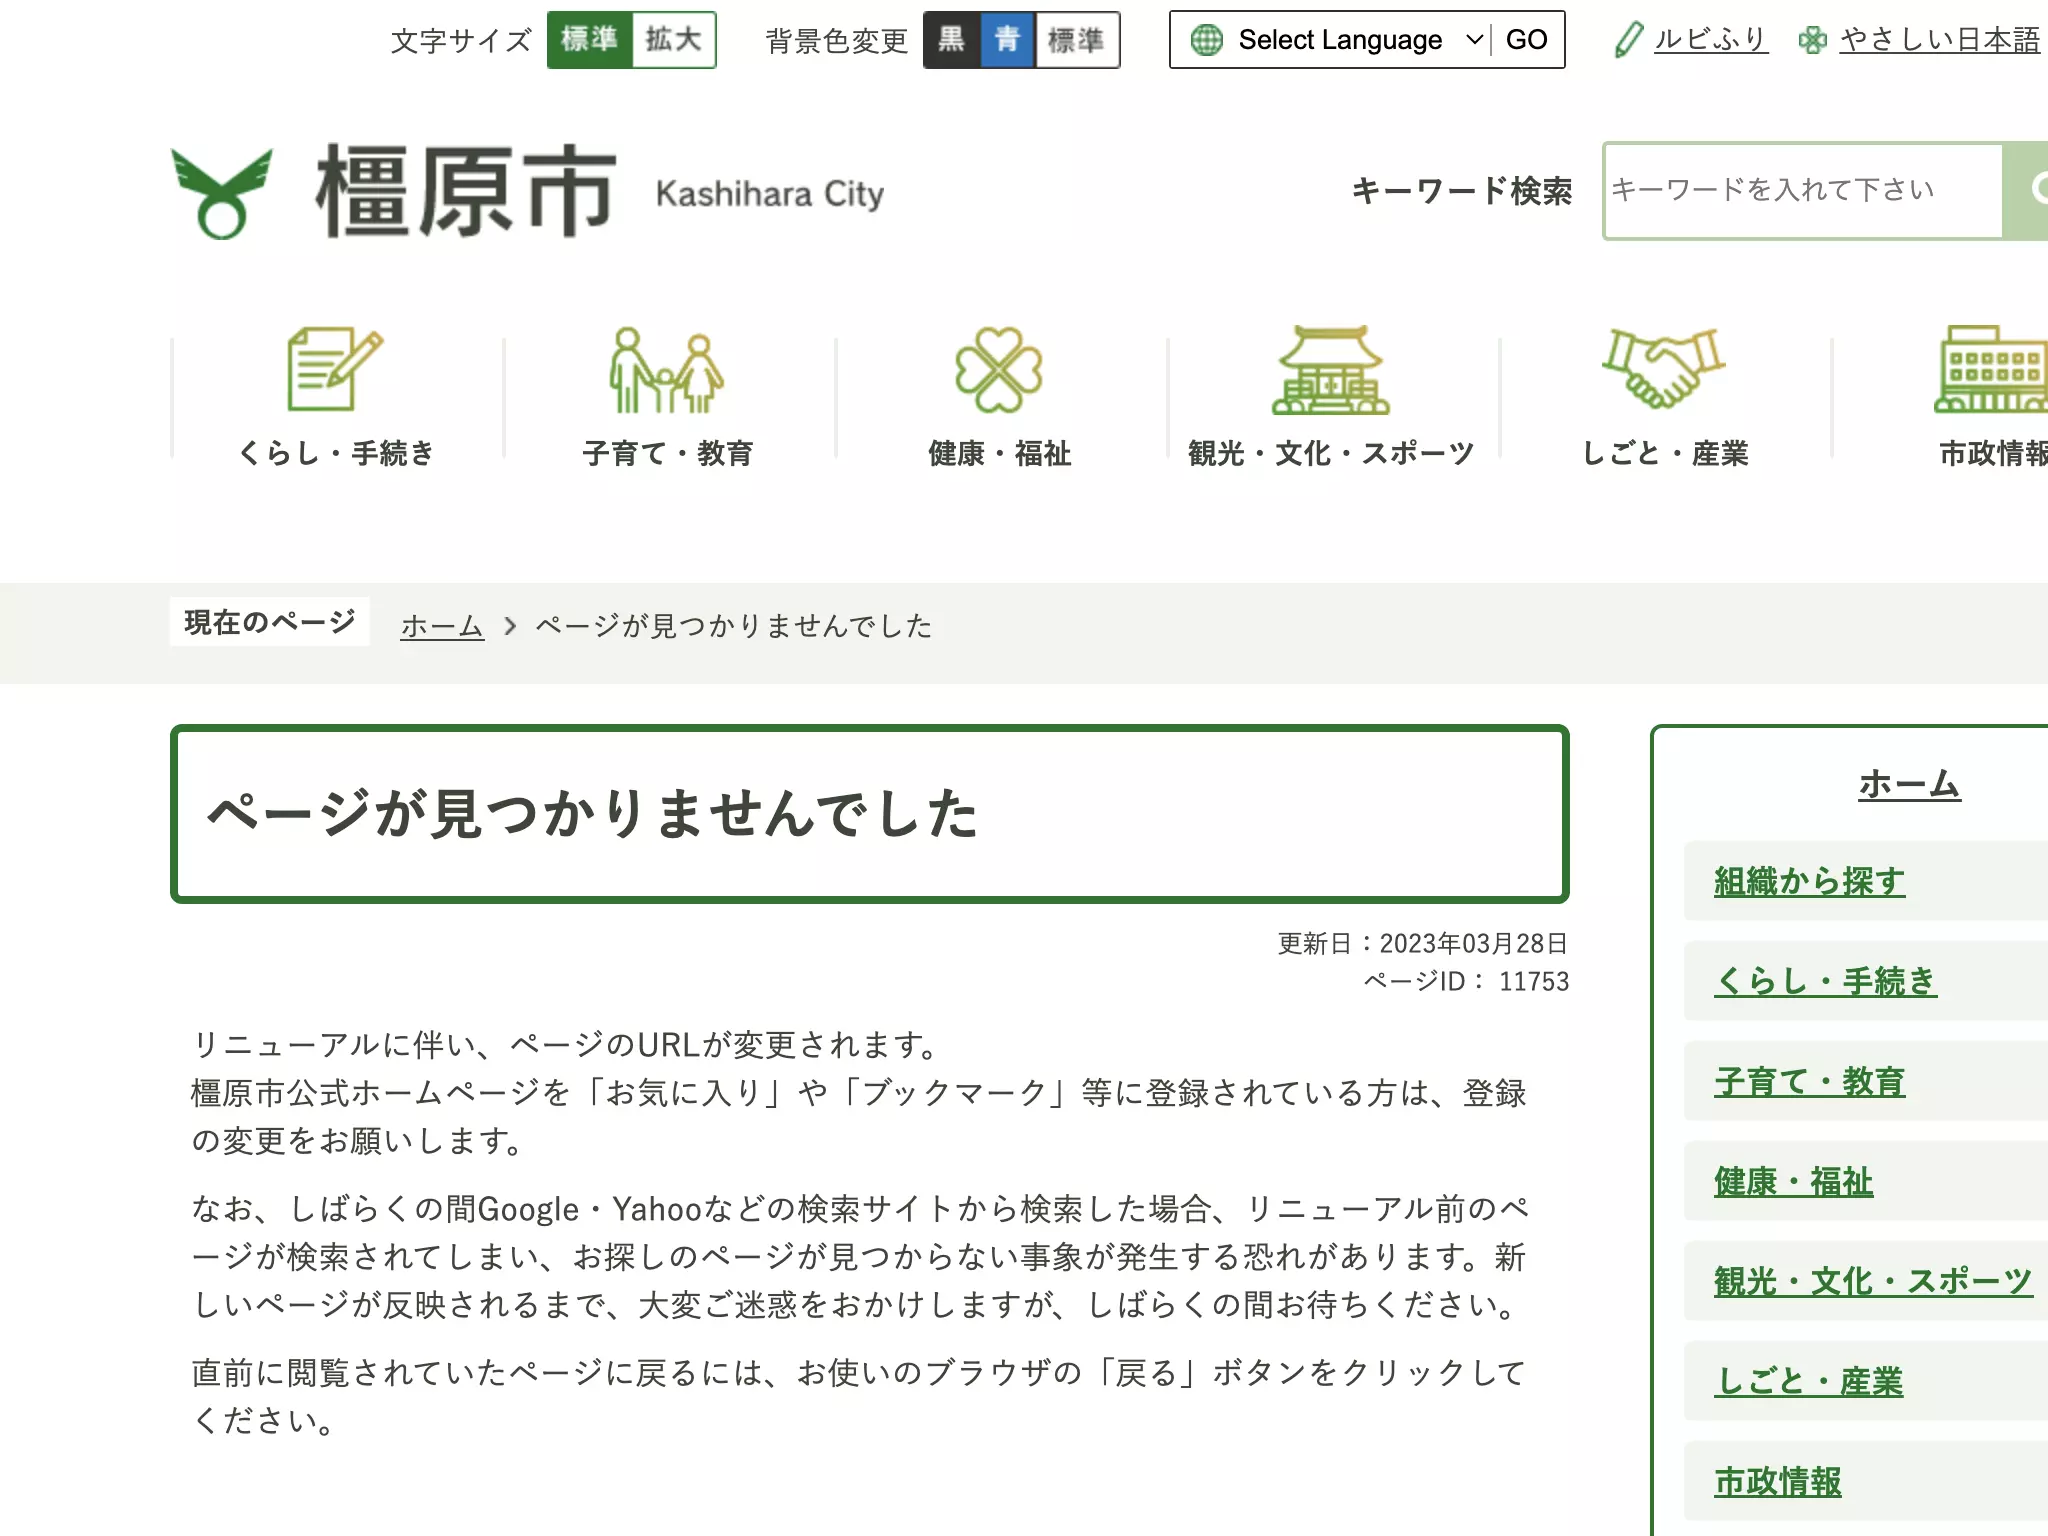
Task: Open 観光・文化・スポーツ temple icon
Action: point(1331,370)
